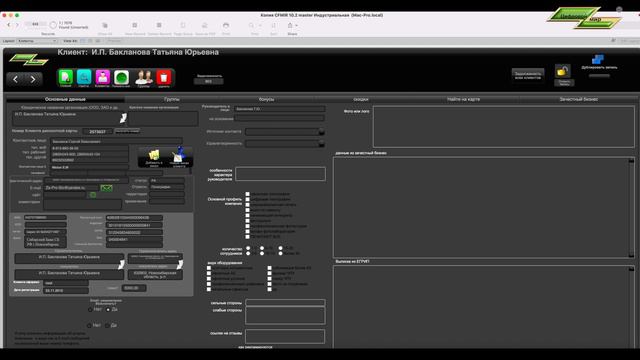Open the Группы two-people icon
Screen dimensions: 640x360
[x=144, y=77]
